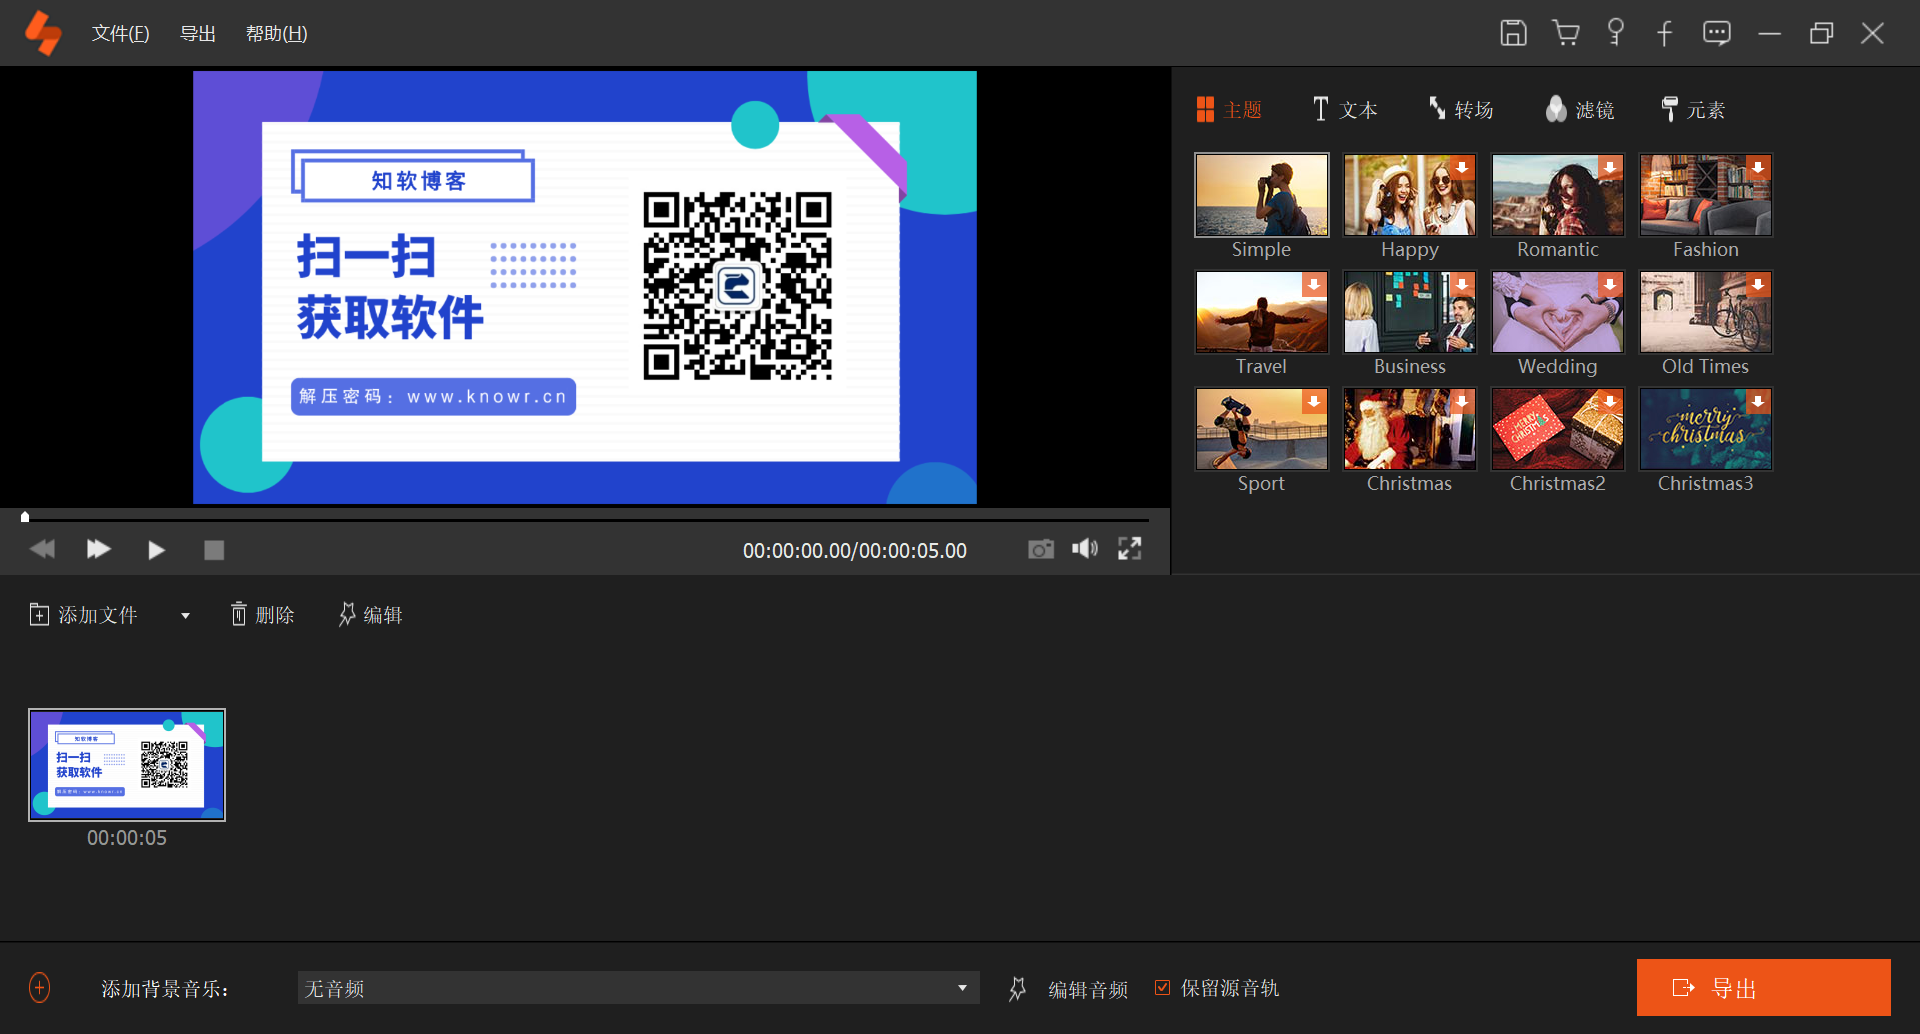
Task: Stop the video playback
Action: (x=214, y=550)
